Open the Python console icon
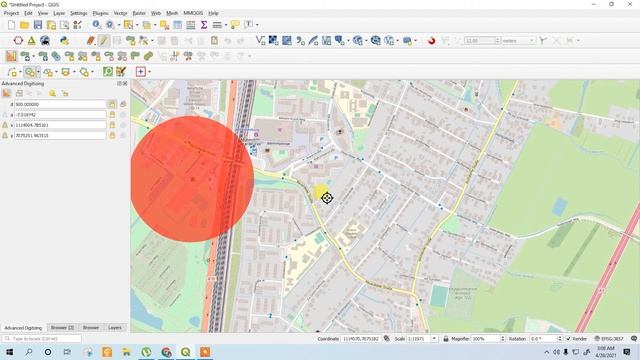The image size is (640, 360). tap(64, 40)
